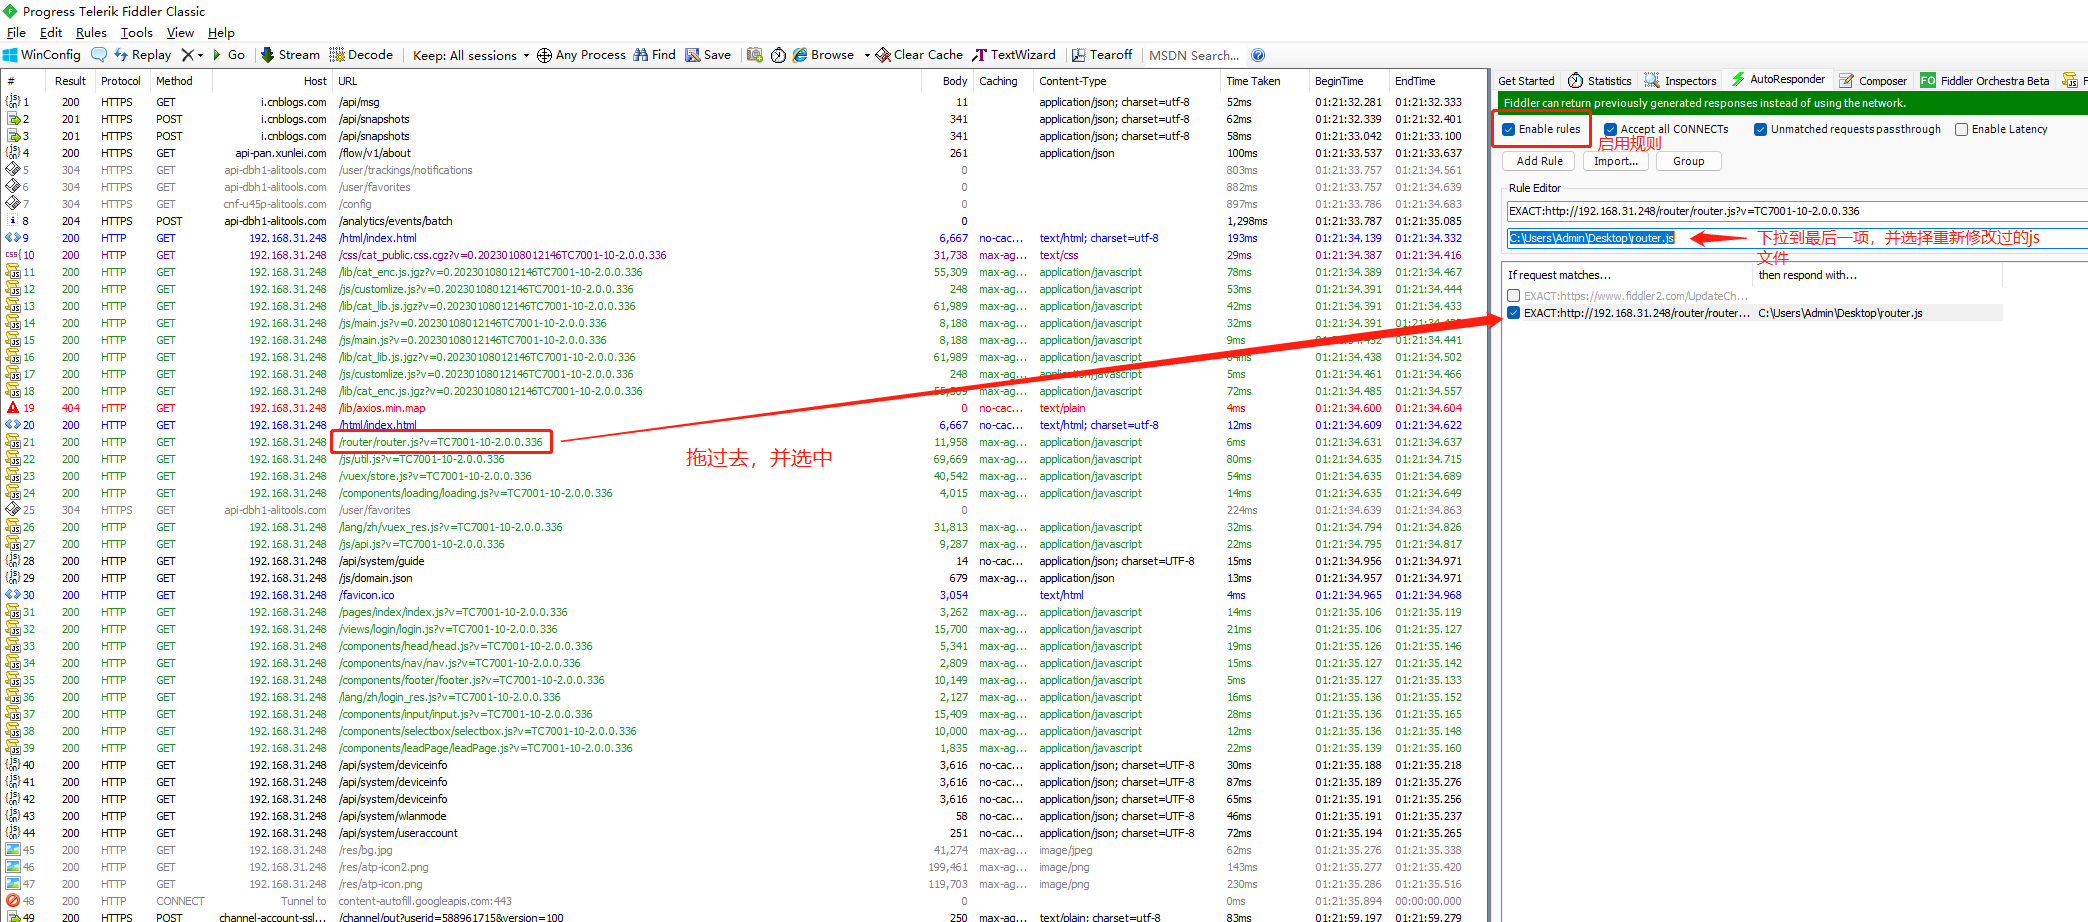Screen dimensions: 2088x922
Task: Select the AutoResponder tab
Action: pos(1778,80)
